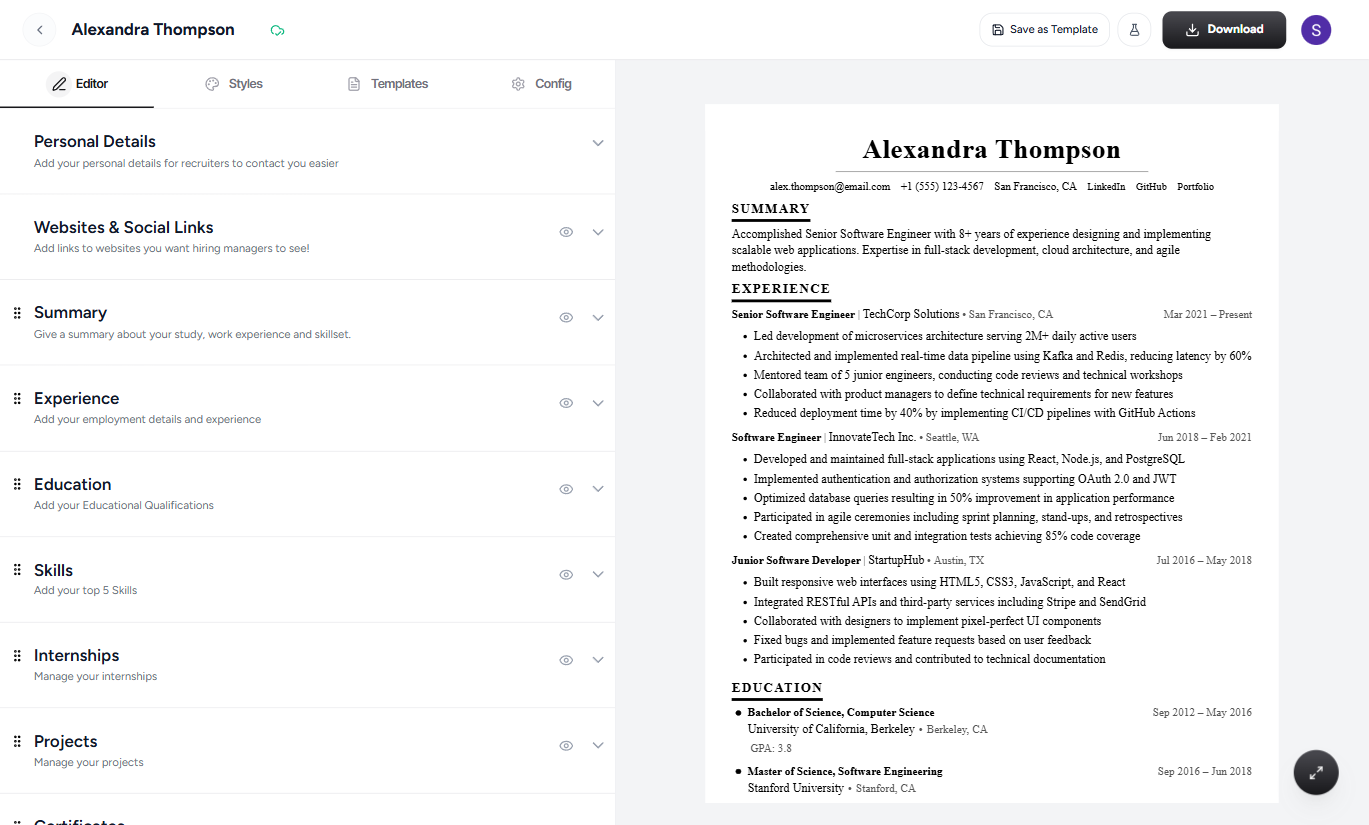
Task: Toggle visibility of Websites & Social Links
Action: click(566, 232)
